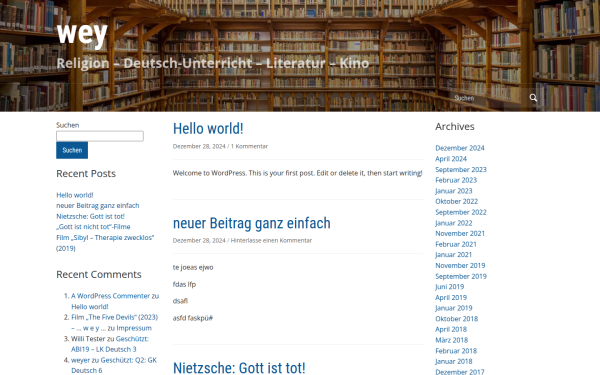600x375 pixels.
Task: Open the site title 'wey'
Action: [82, 34]
